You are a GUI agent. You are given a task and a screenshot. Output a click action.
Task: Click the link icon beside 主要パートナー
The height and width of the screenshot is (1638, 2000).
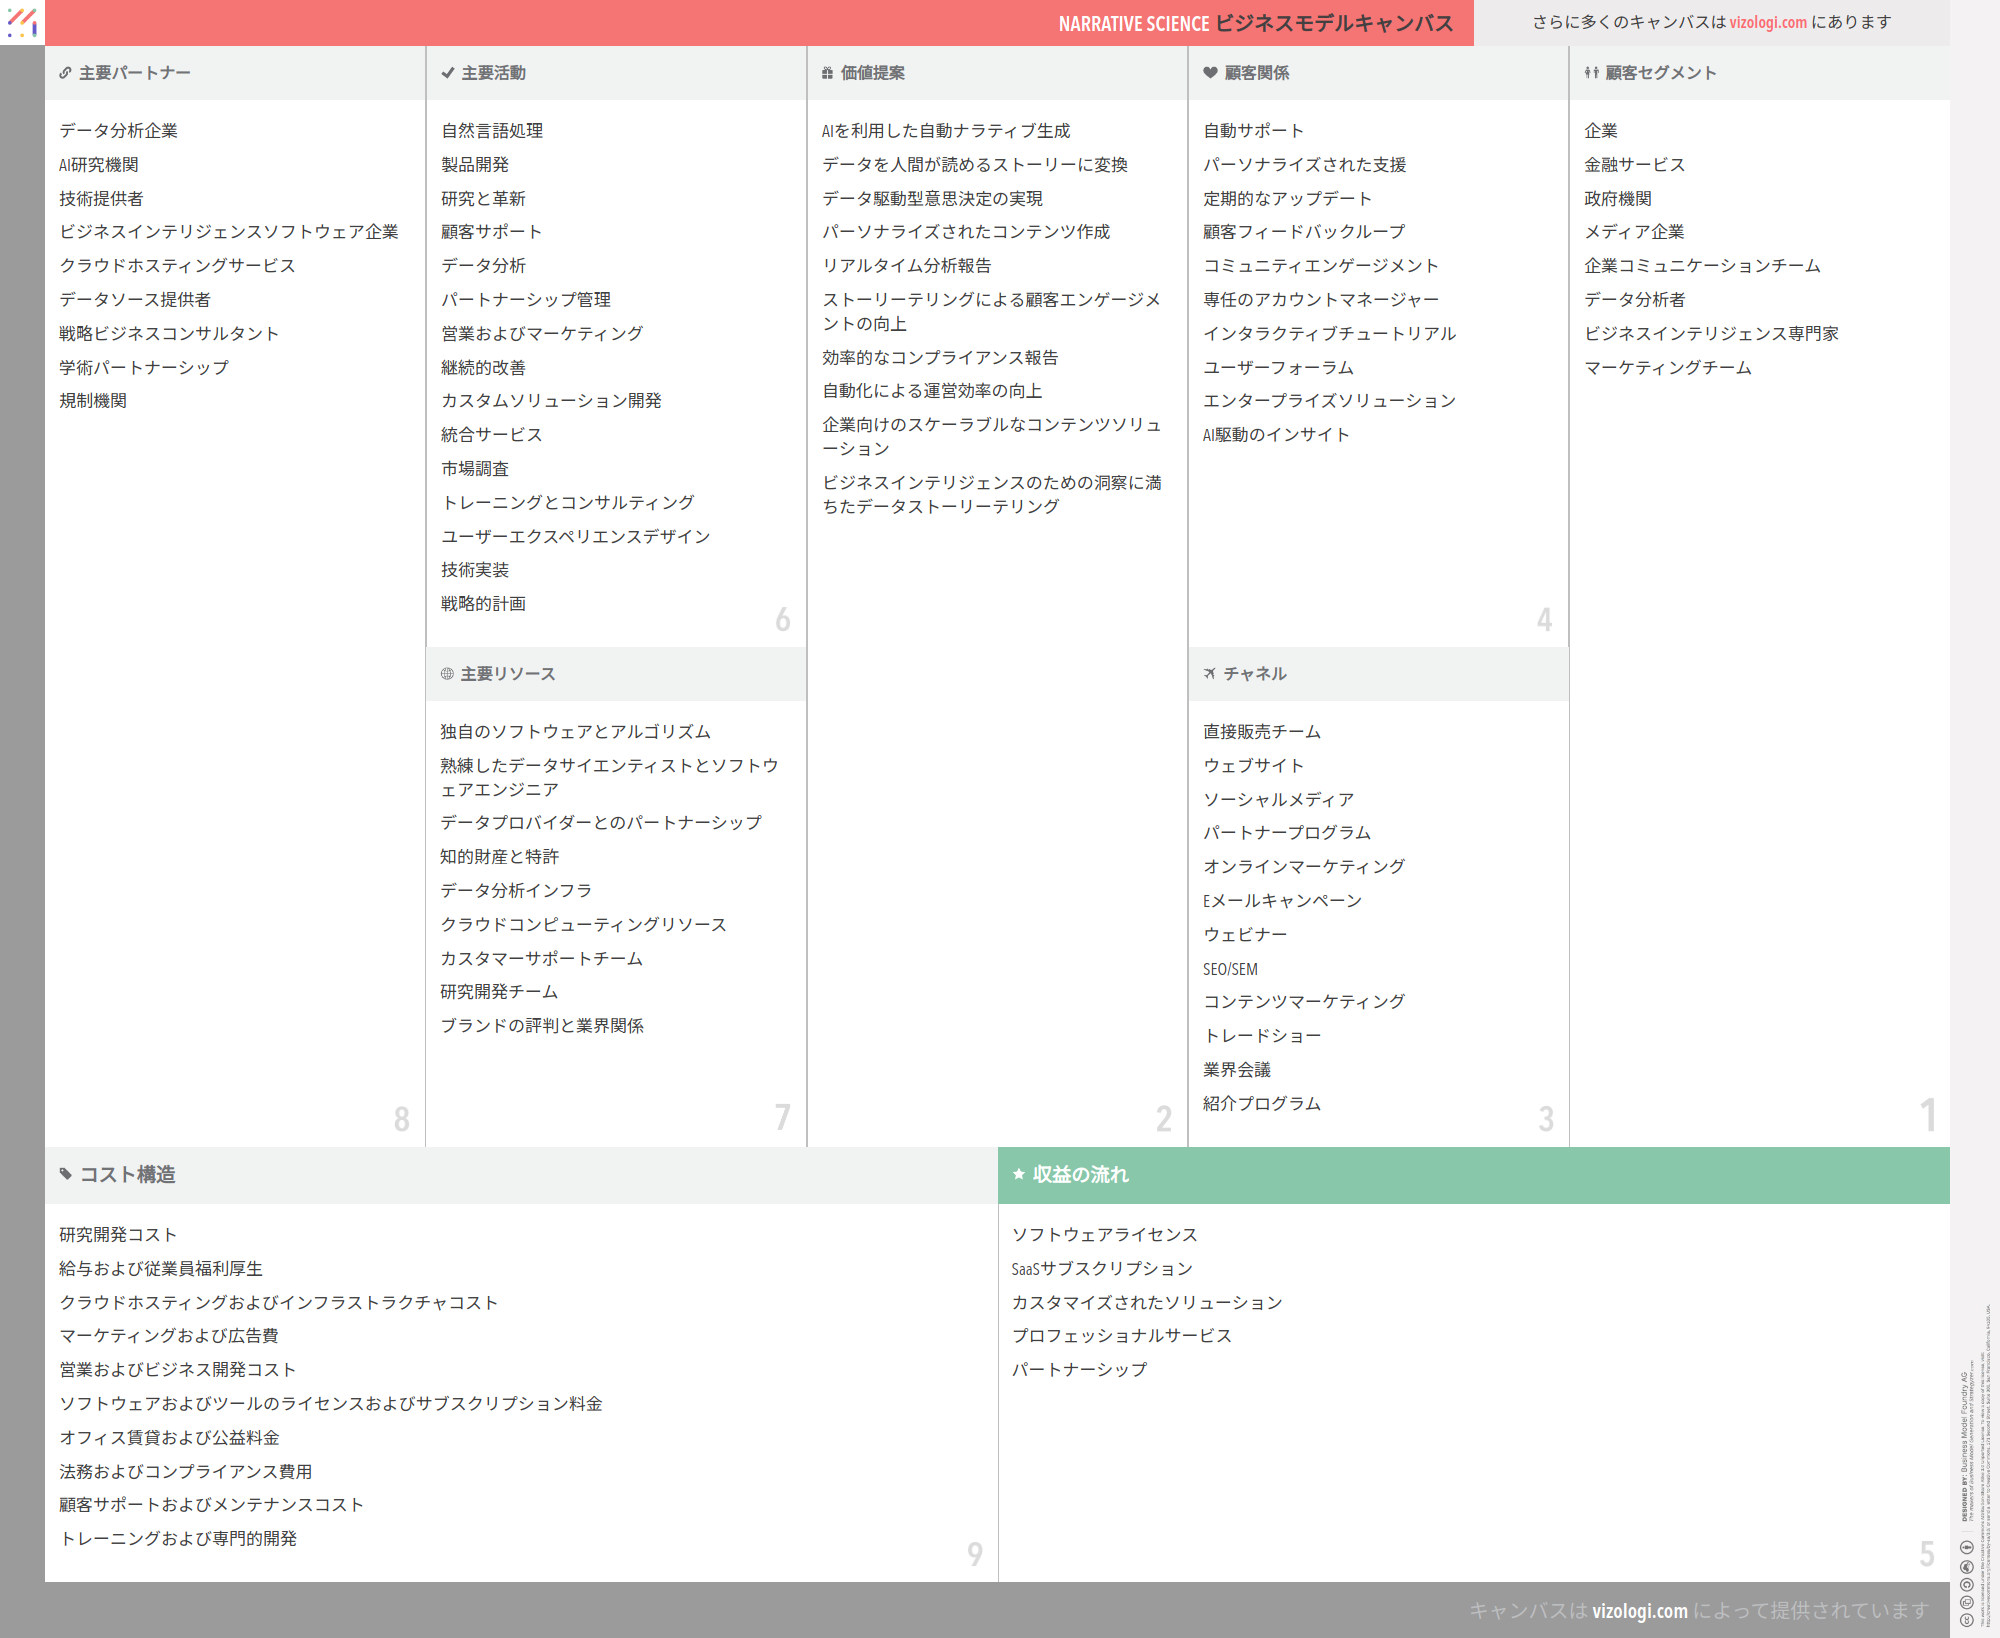tap(65, 73)
